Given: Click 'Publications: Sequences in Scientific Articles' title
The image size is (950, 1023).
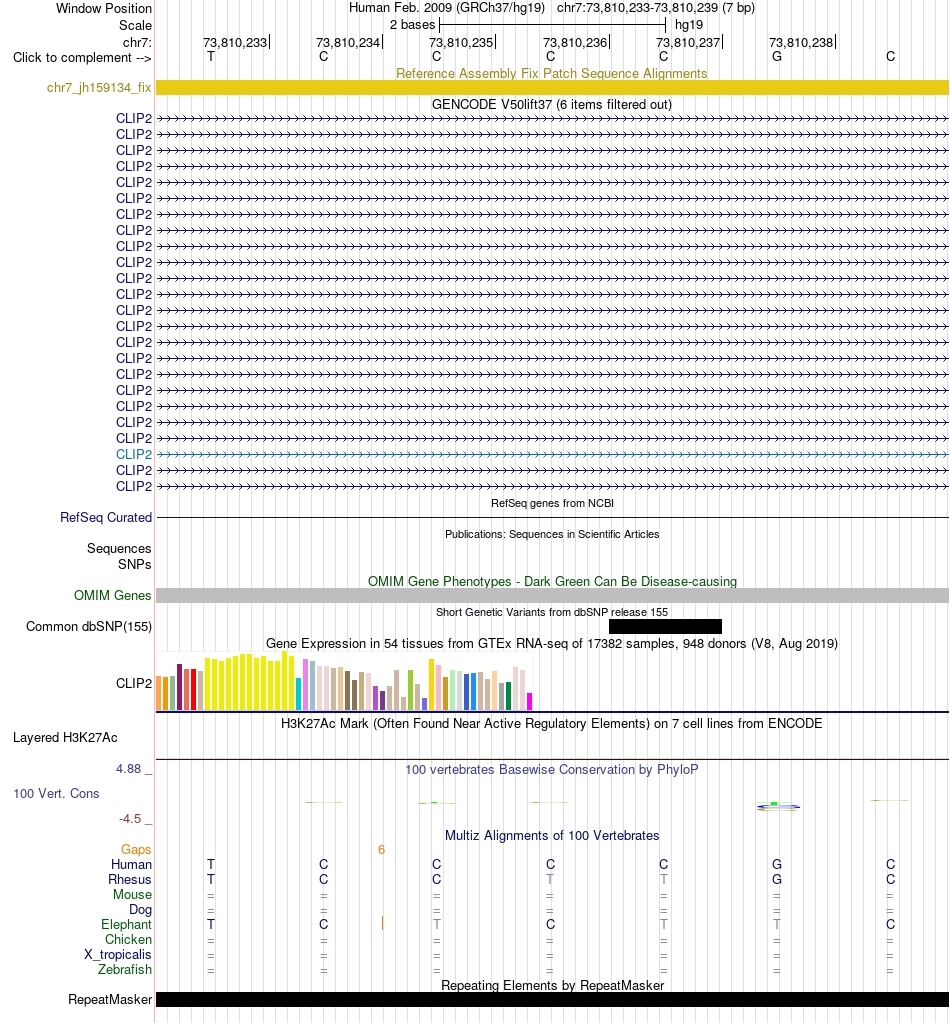Looking at the screenshot, I should [552, 534].
